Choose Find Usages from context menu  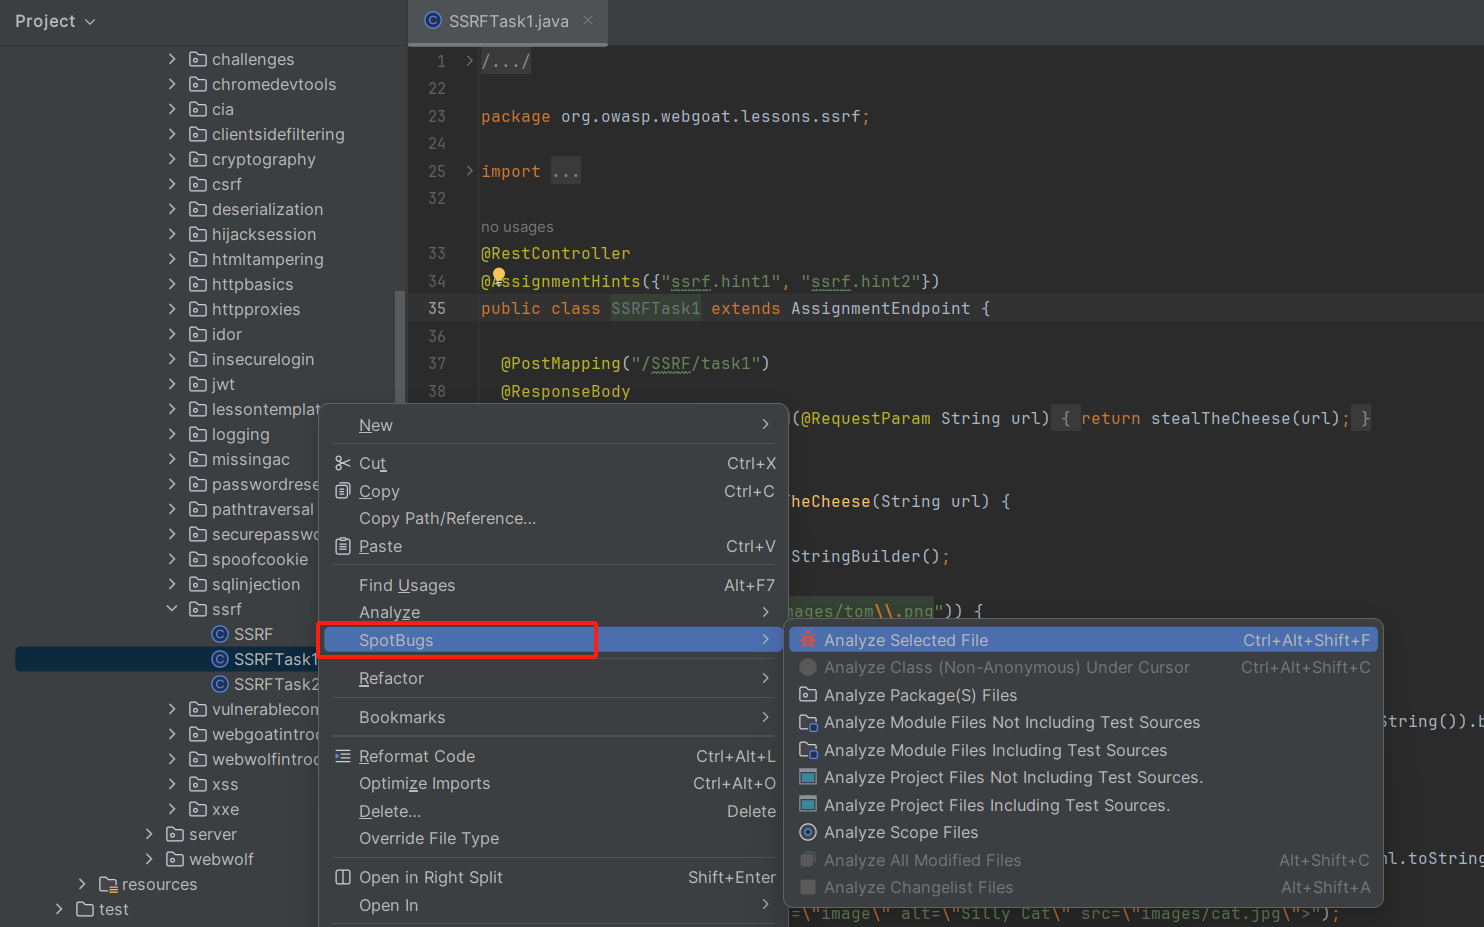(x=554, y=585)
